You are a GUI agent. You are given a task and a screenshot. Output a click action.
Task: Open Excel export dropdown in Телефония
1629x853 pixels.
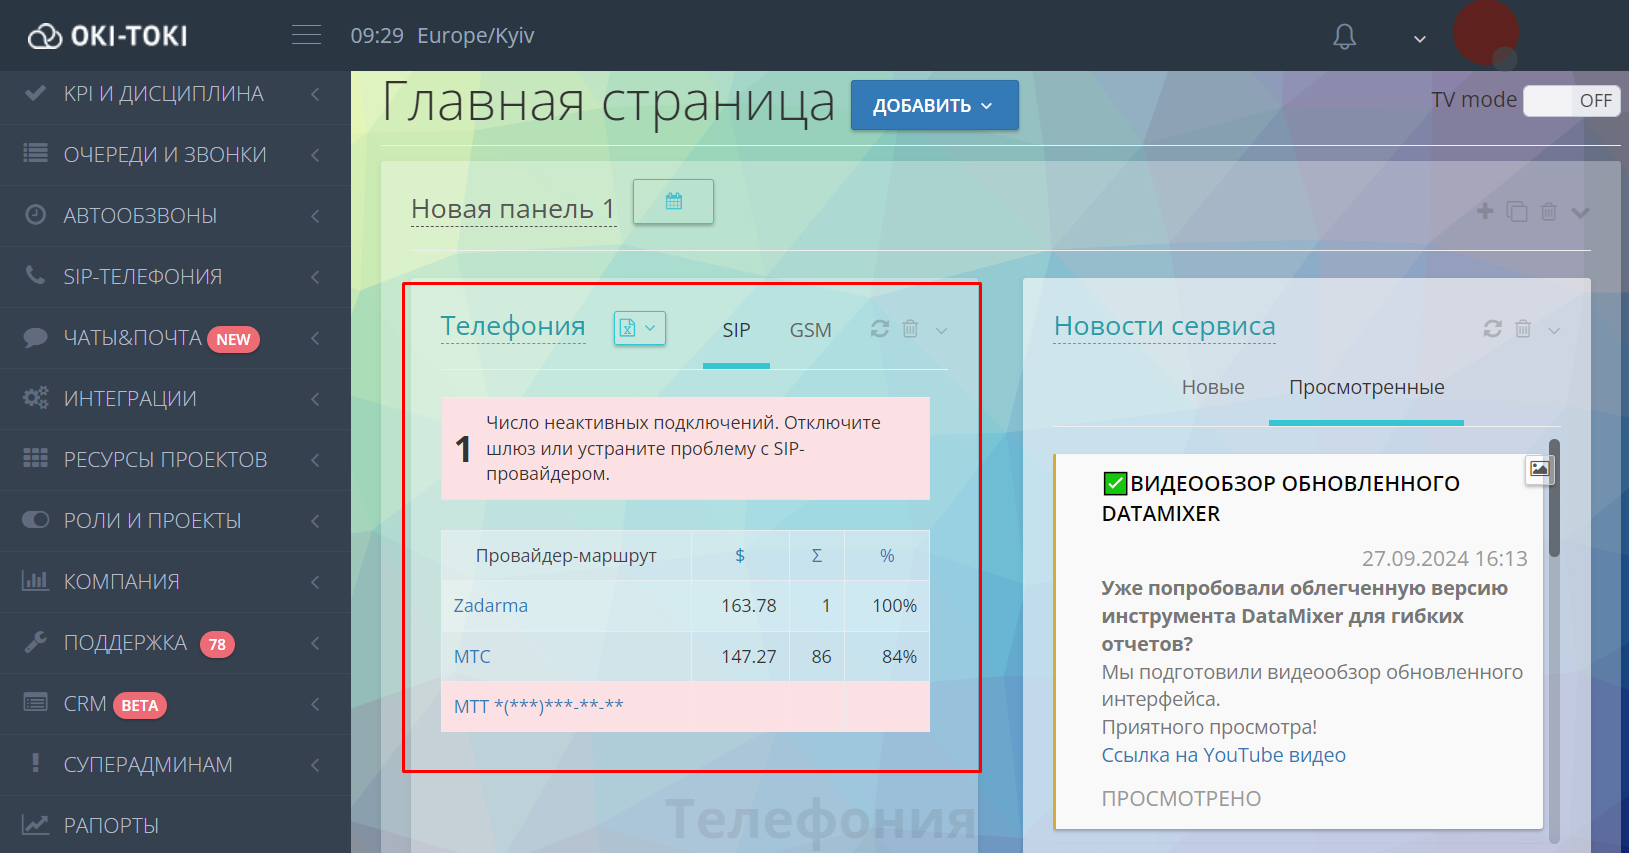click(x=639, y=327)
